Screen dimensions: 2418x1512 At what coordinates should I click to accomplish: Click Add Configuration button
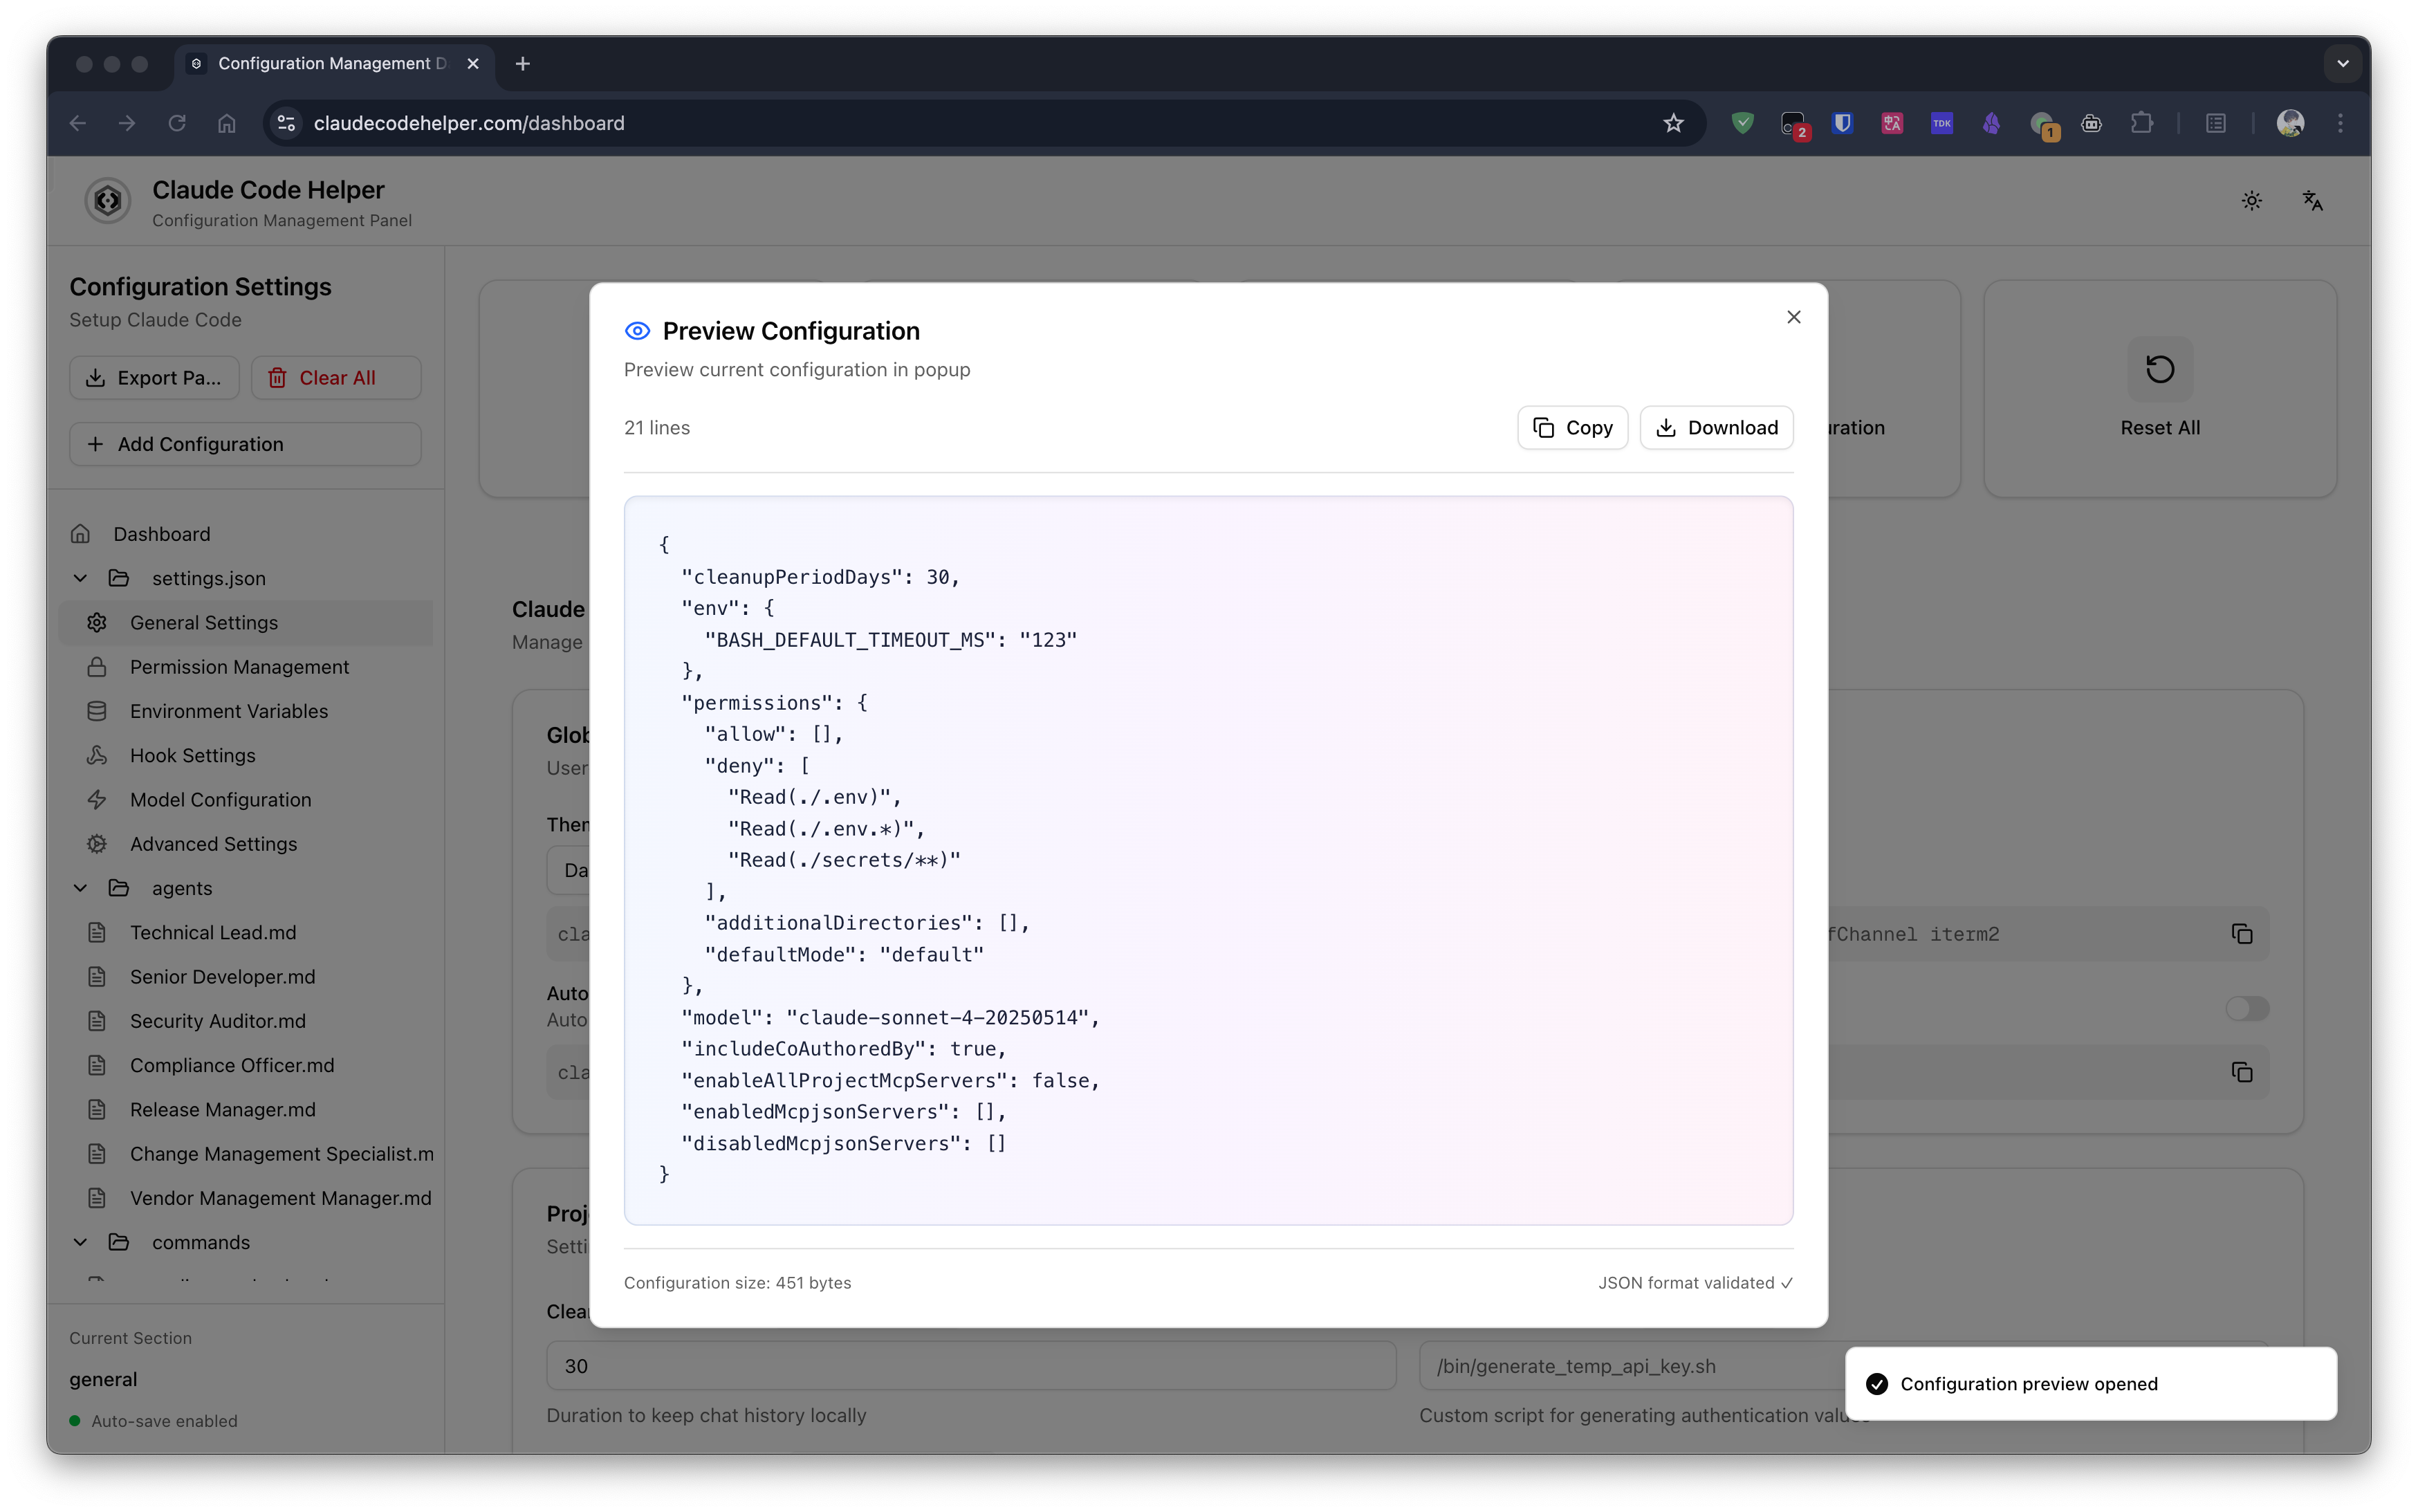point(245,444)
